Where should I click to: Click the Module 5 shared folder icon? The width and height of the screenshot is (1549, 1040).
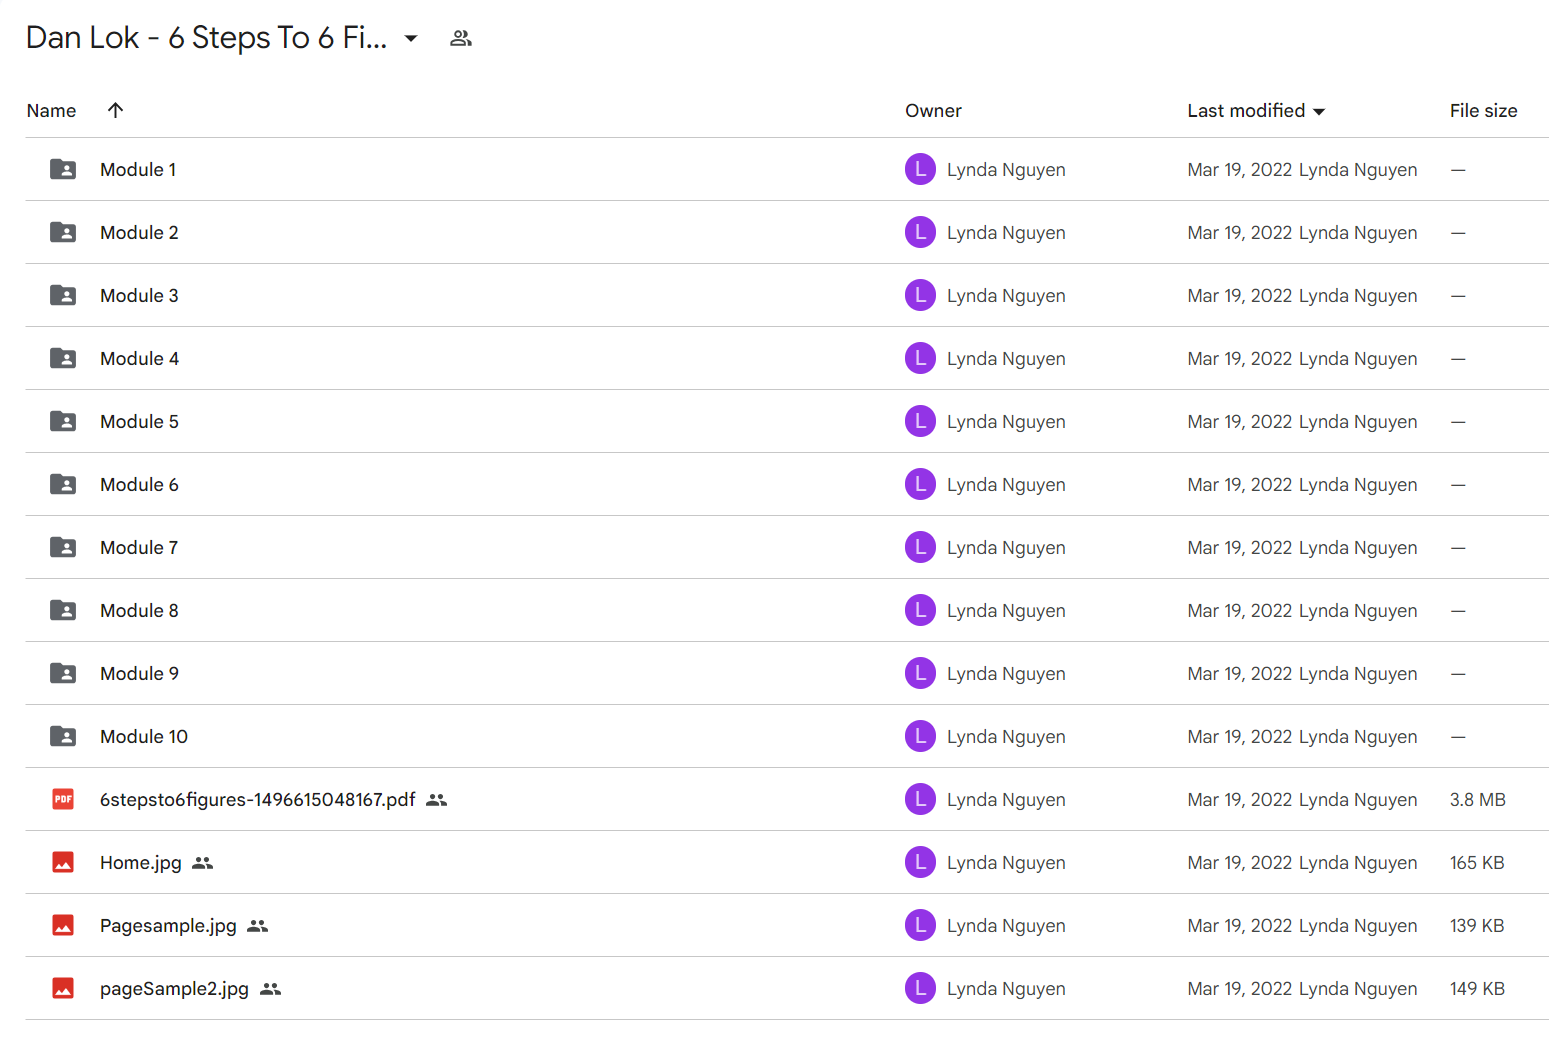click(x=63, y=421)
